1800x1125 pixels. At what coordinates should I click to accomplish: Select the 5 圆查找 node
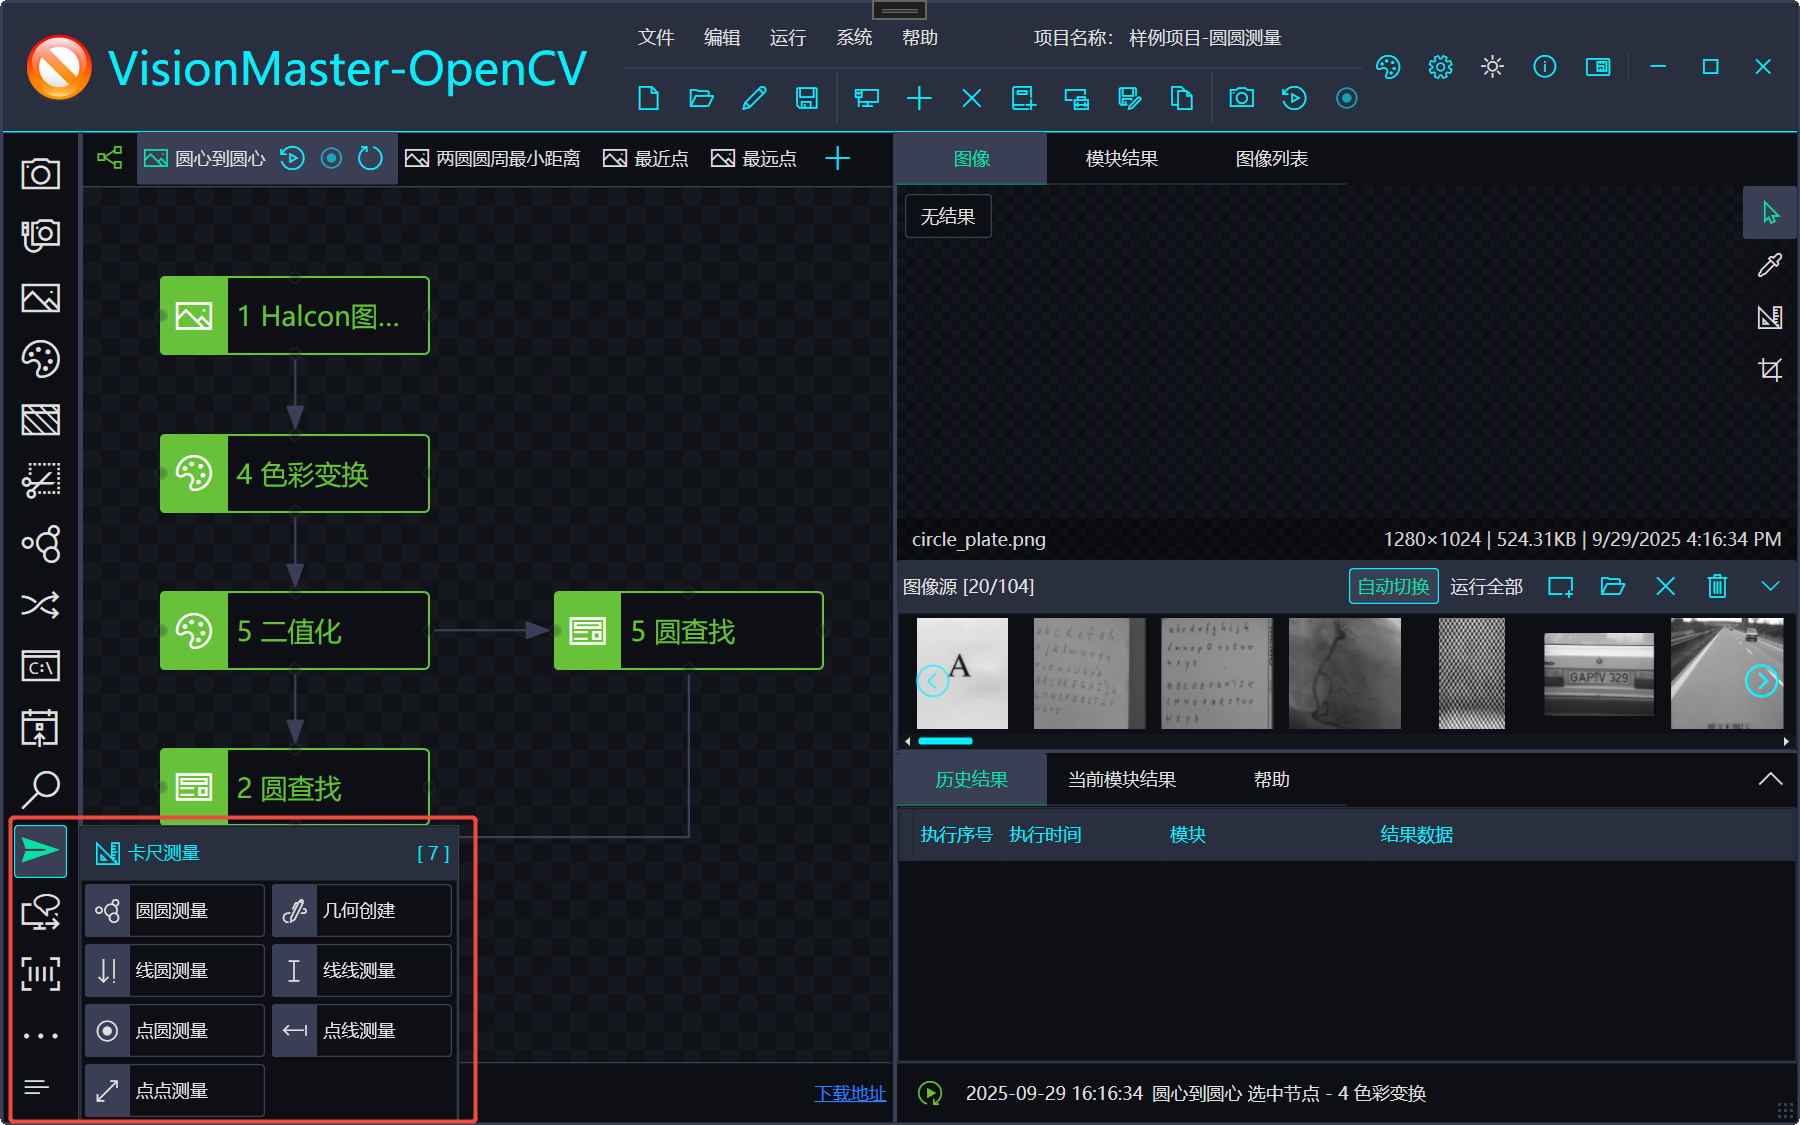(x=689, y=631)
